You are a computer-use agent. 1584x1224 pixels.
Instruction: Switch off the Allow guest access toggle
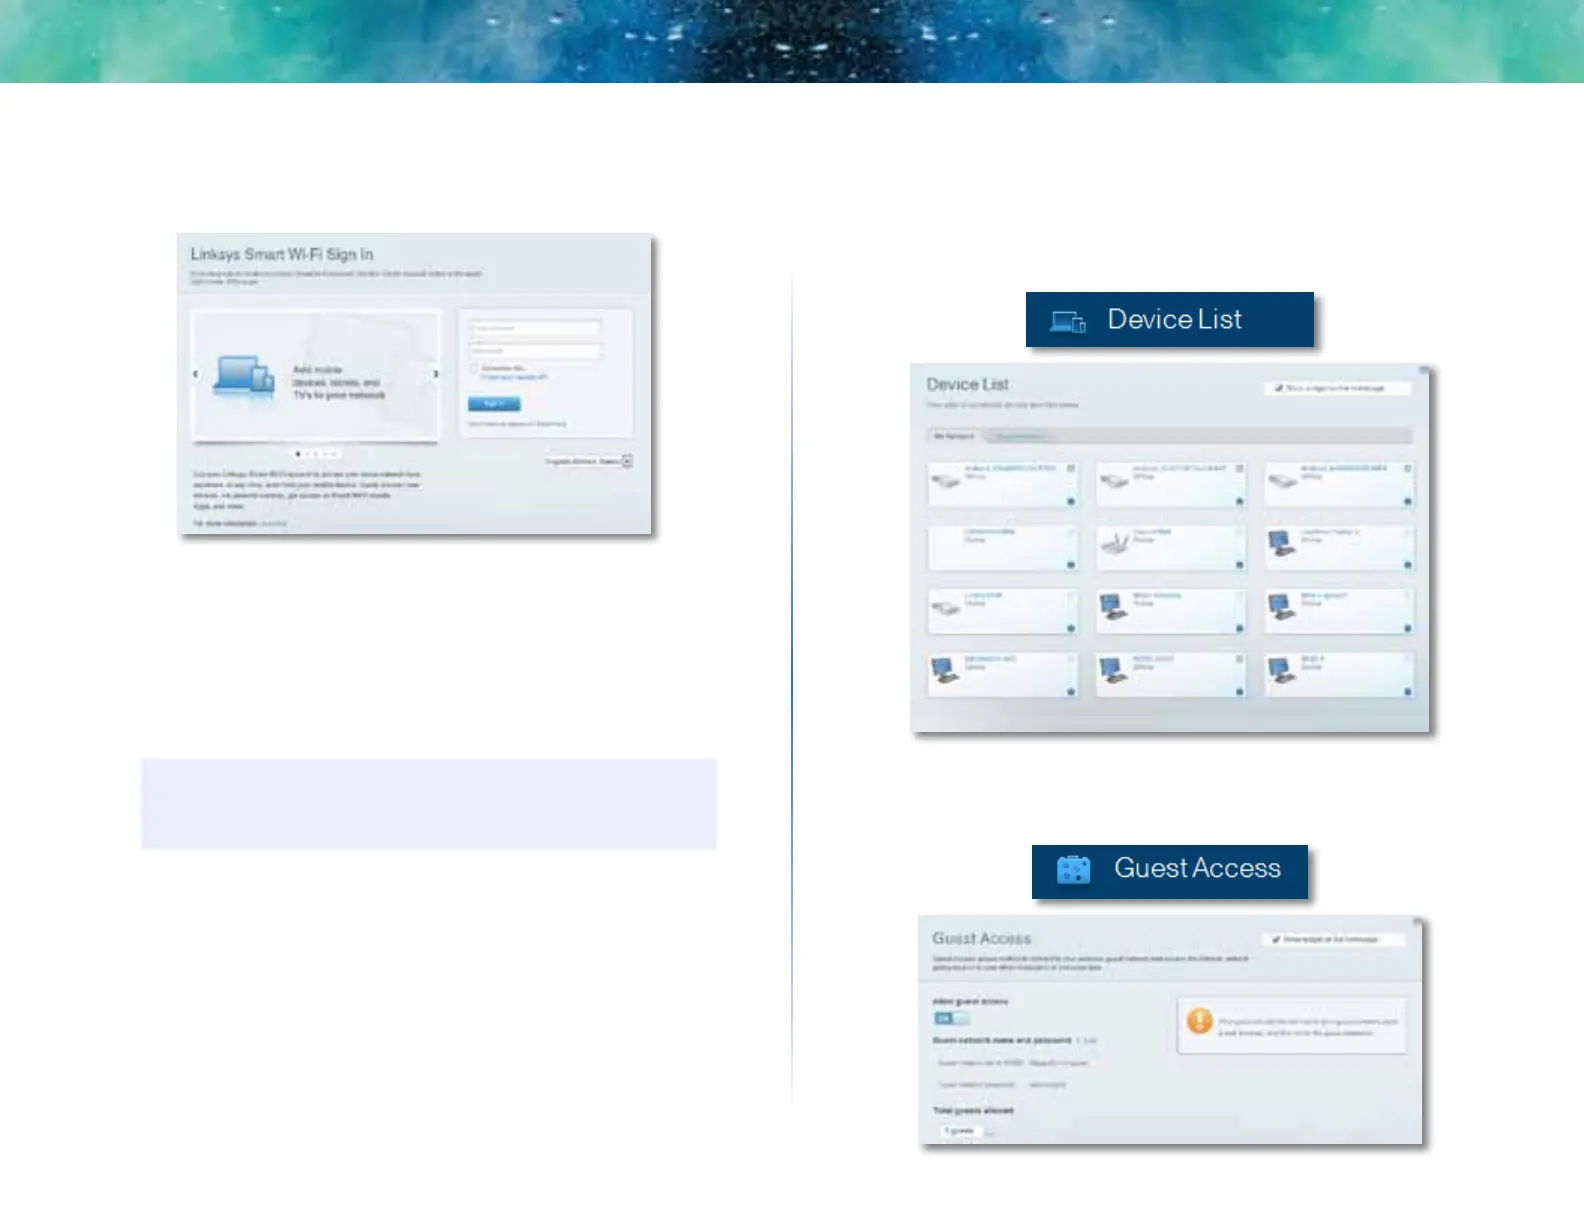click(x=951, y=1018)
